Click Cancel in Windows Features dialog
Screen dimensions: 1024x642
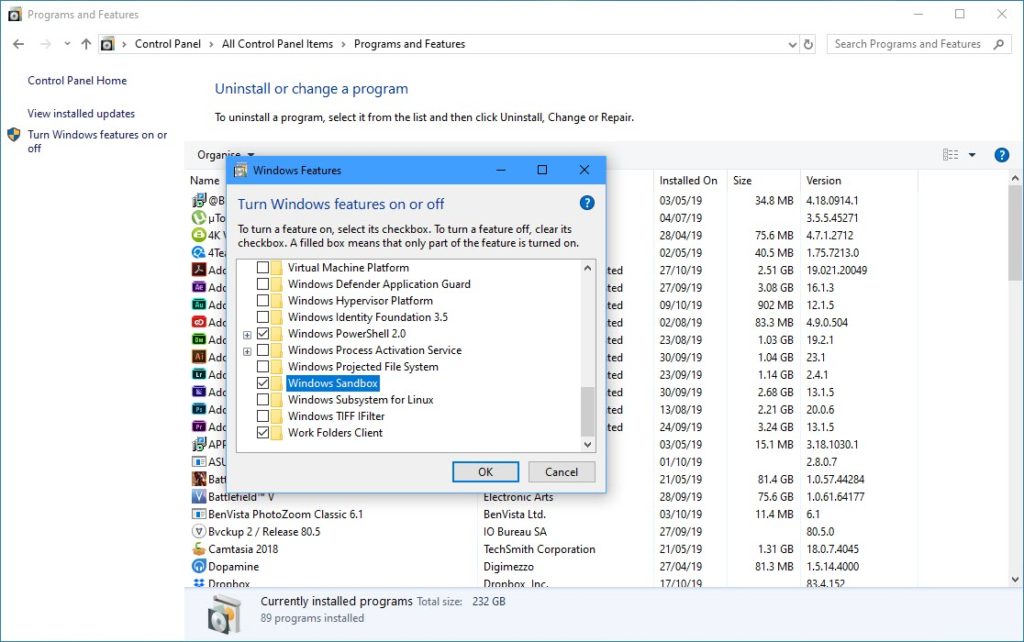561,472
